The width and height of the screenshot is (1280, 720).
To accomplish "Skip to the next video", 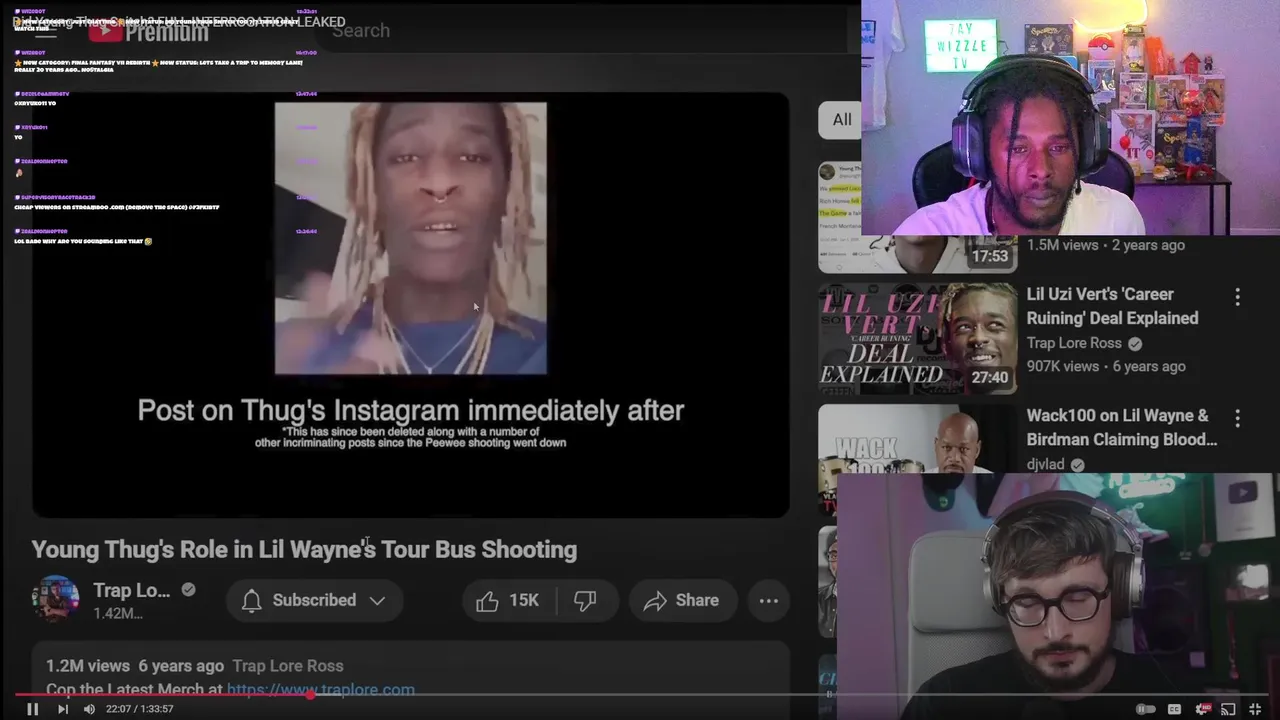I will click(x=62, y=709).
